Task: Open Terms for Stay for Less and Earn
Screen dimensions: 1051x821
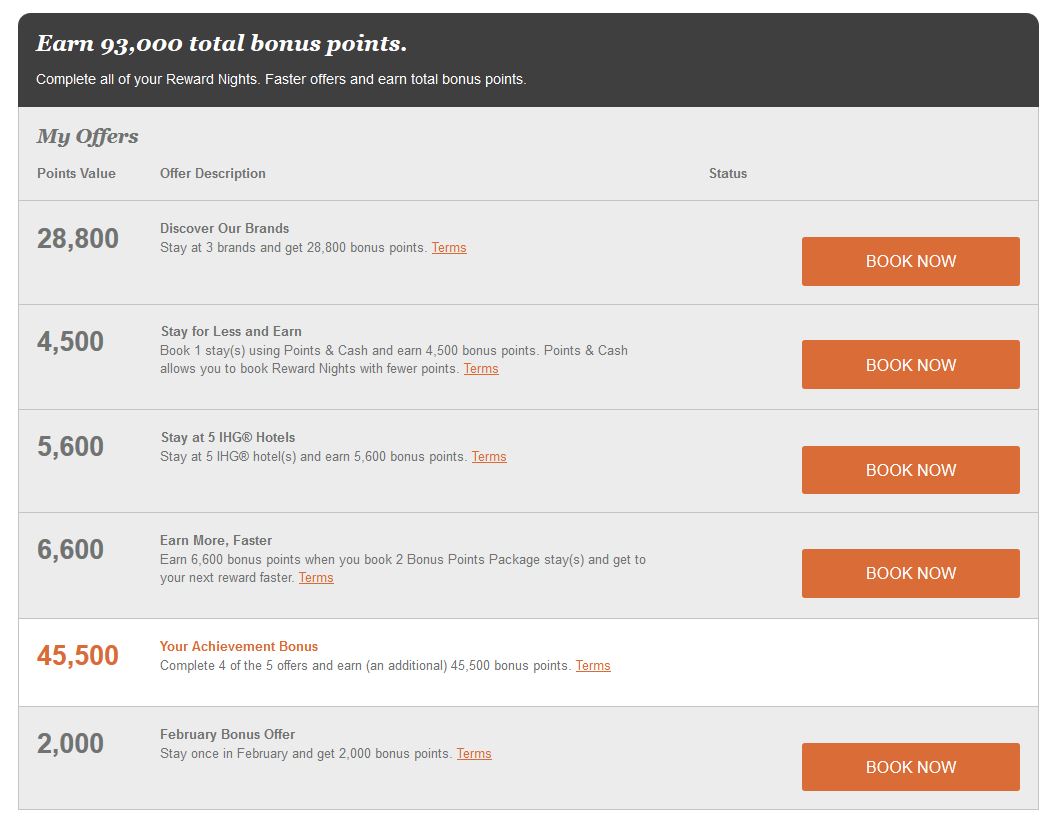Action: point(481,369)
